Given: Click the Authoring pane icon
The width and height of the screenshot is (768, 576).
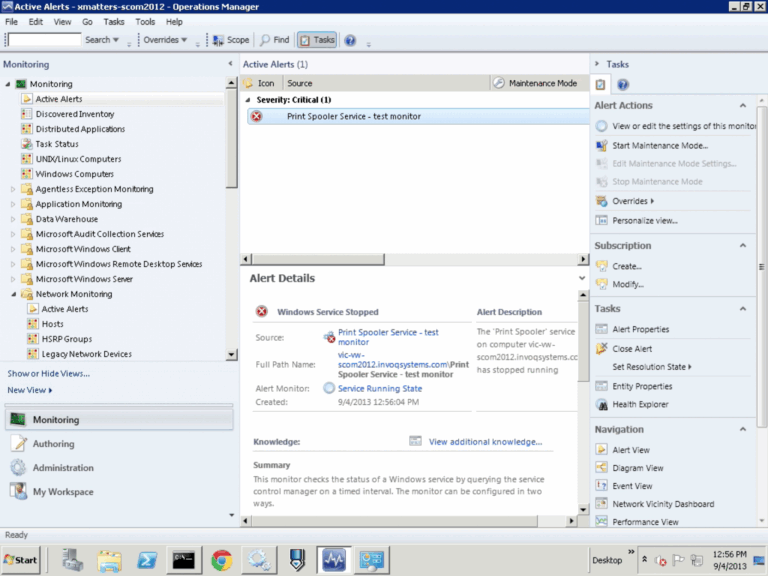Looking at the screenshot, I should (18, 444).
